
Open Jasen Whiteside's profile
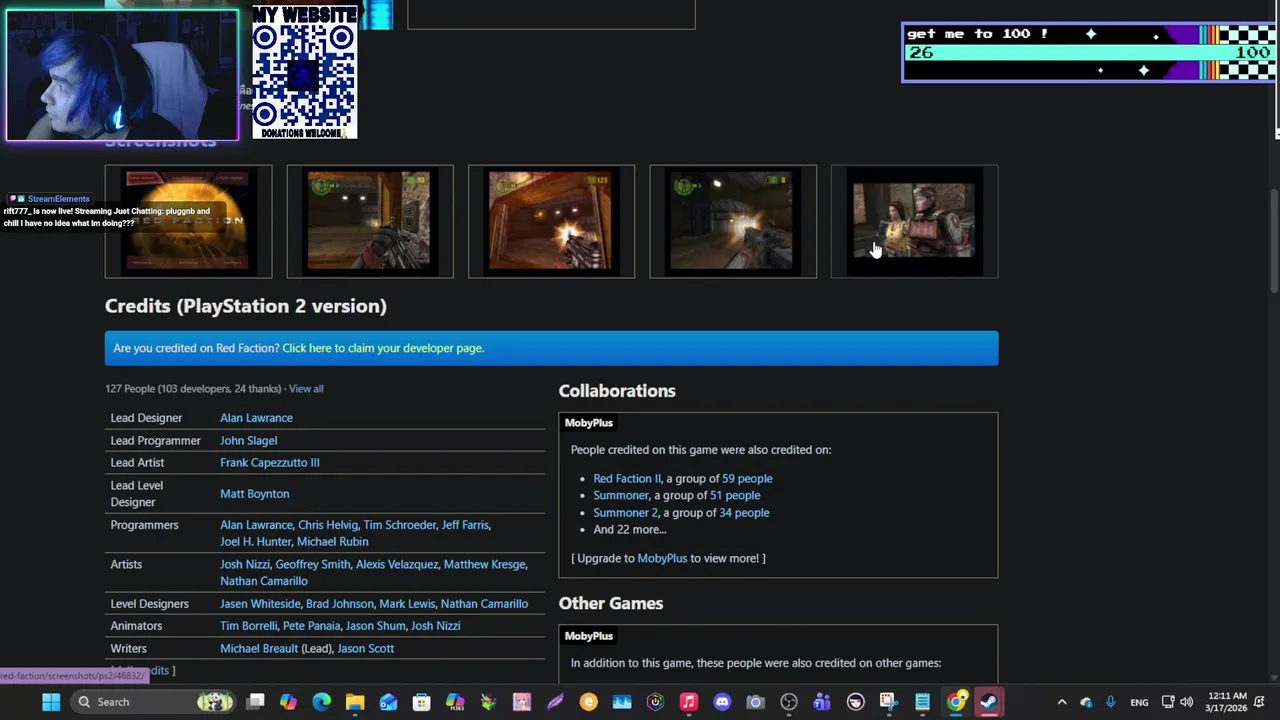coord(260,604)
